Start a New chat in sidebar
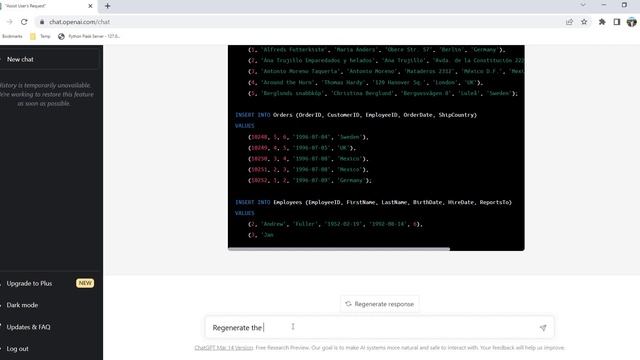 (49, 59)
